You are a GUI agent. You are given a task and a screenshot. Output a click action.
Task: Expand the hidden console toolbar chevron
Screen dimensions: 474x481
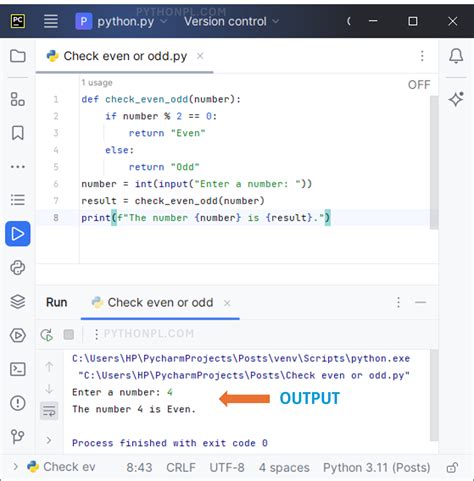pyautogui.click(x=49, y=440)
